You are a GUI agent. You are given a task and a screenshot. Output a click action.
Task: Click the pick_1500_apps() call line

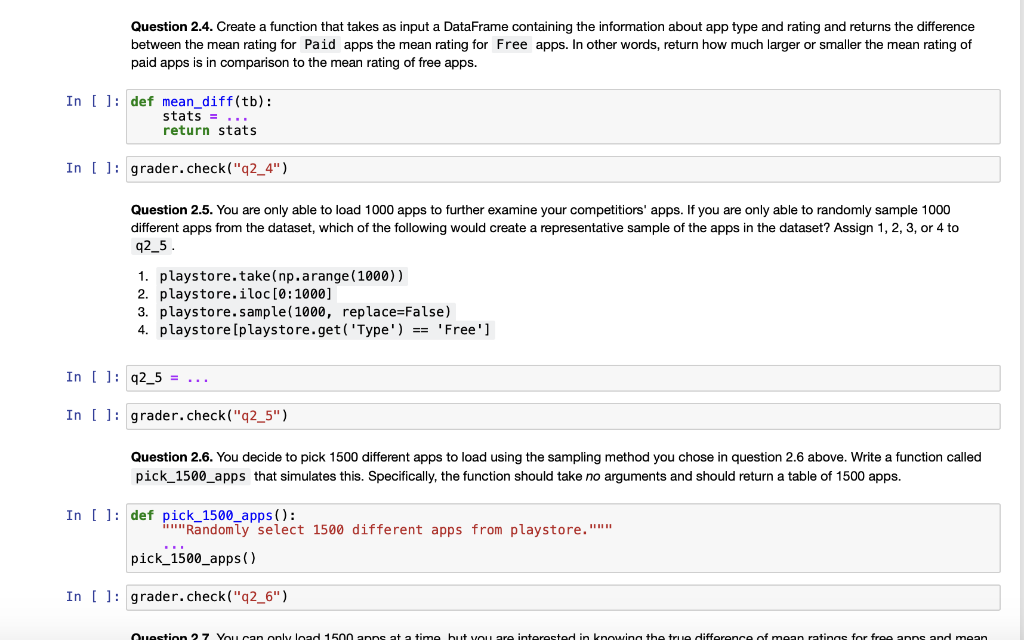click(x=194, y=558)
